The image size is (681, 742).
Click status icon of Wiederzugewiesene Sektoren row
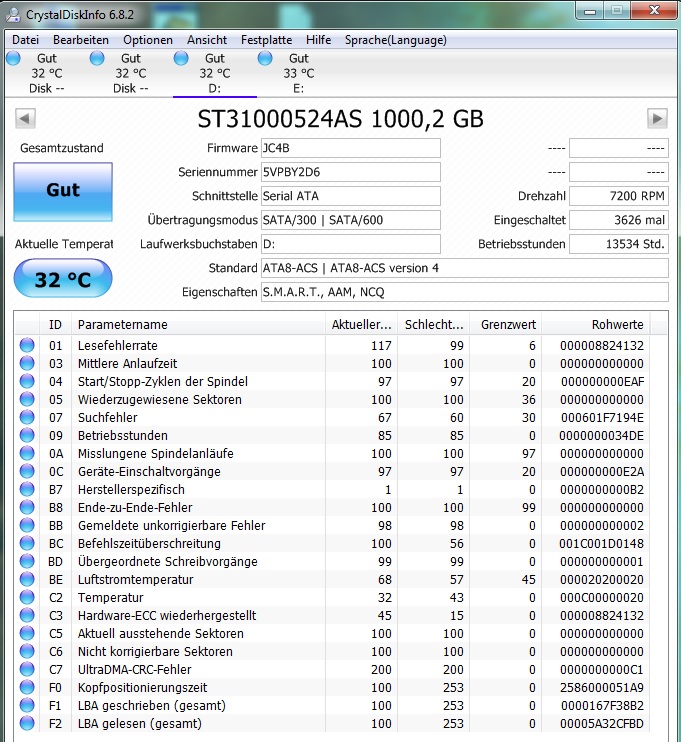pos(27,399)
